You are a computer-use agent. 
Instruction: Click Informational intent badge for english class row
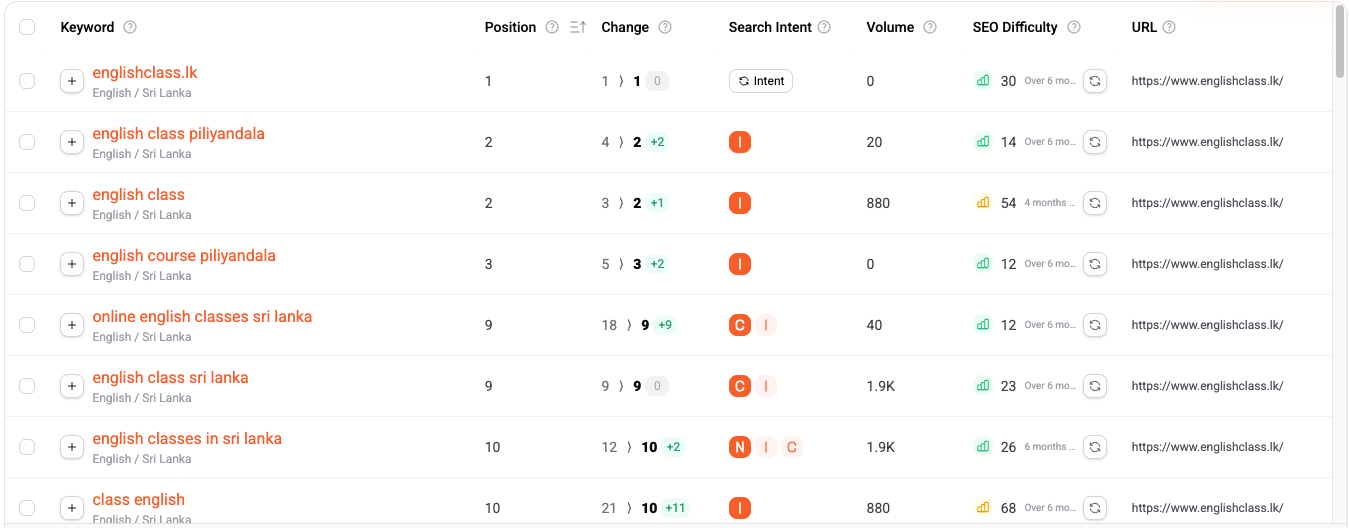pos(740,203)
